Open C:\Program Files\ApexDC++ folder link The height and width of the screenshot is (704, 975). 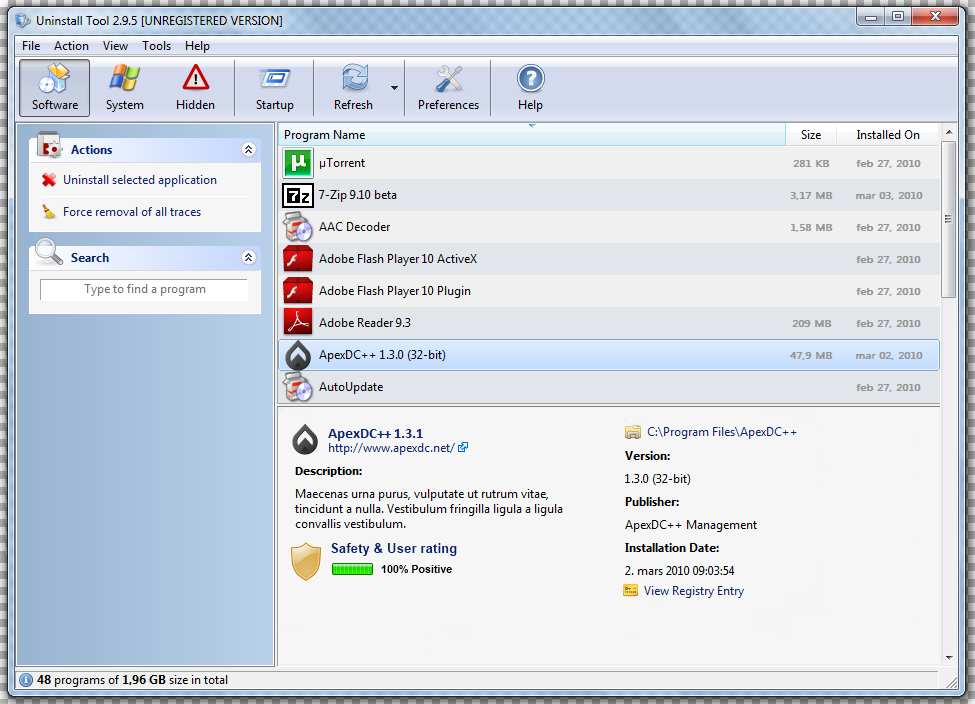click(722, 432)
